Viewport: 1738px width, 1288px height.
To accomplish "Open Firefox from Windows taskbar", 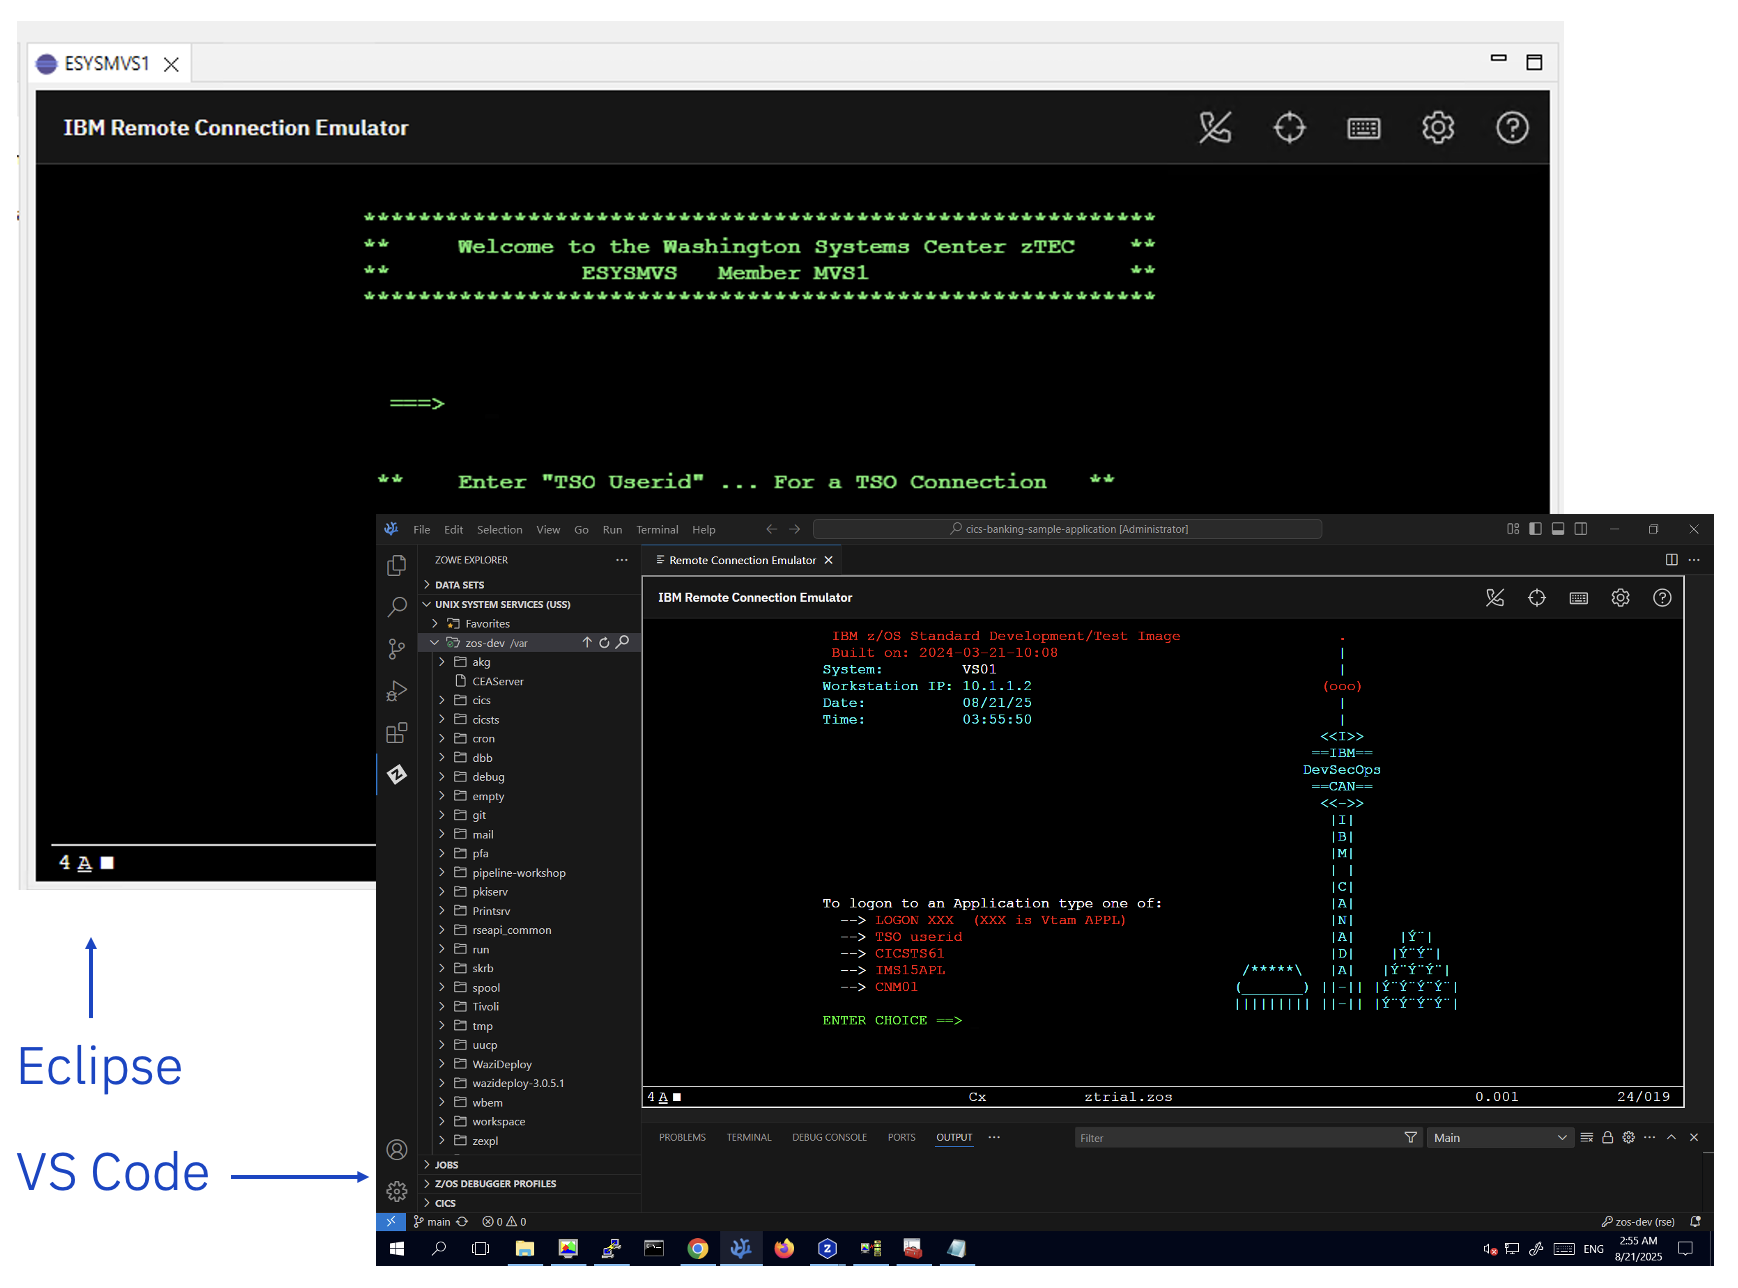I will click(x=784, y=1249).
